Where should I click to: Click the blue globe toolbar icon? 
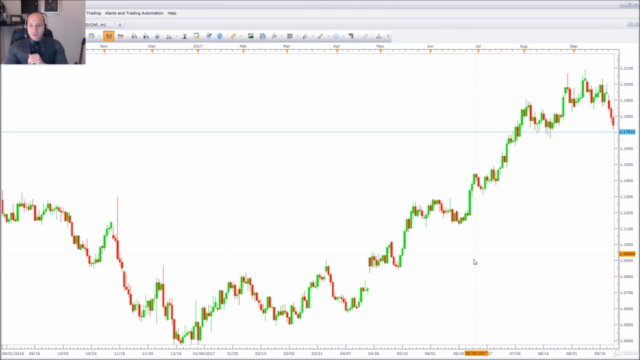click(x=220, y=36)
